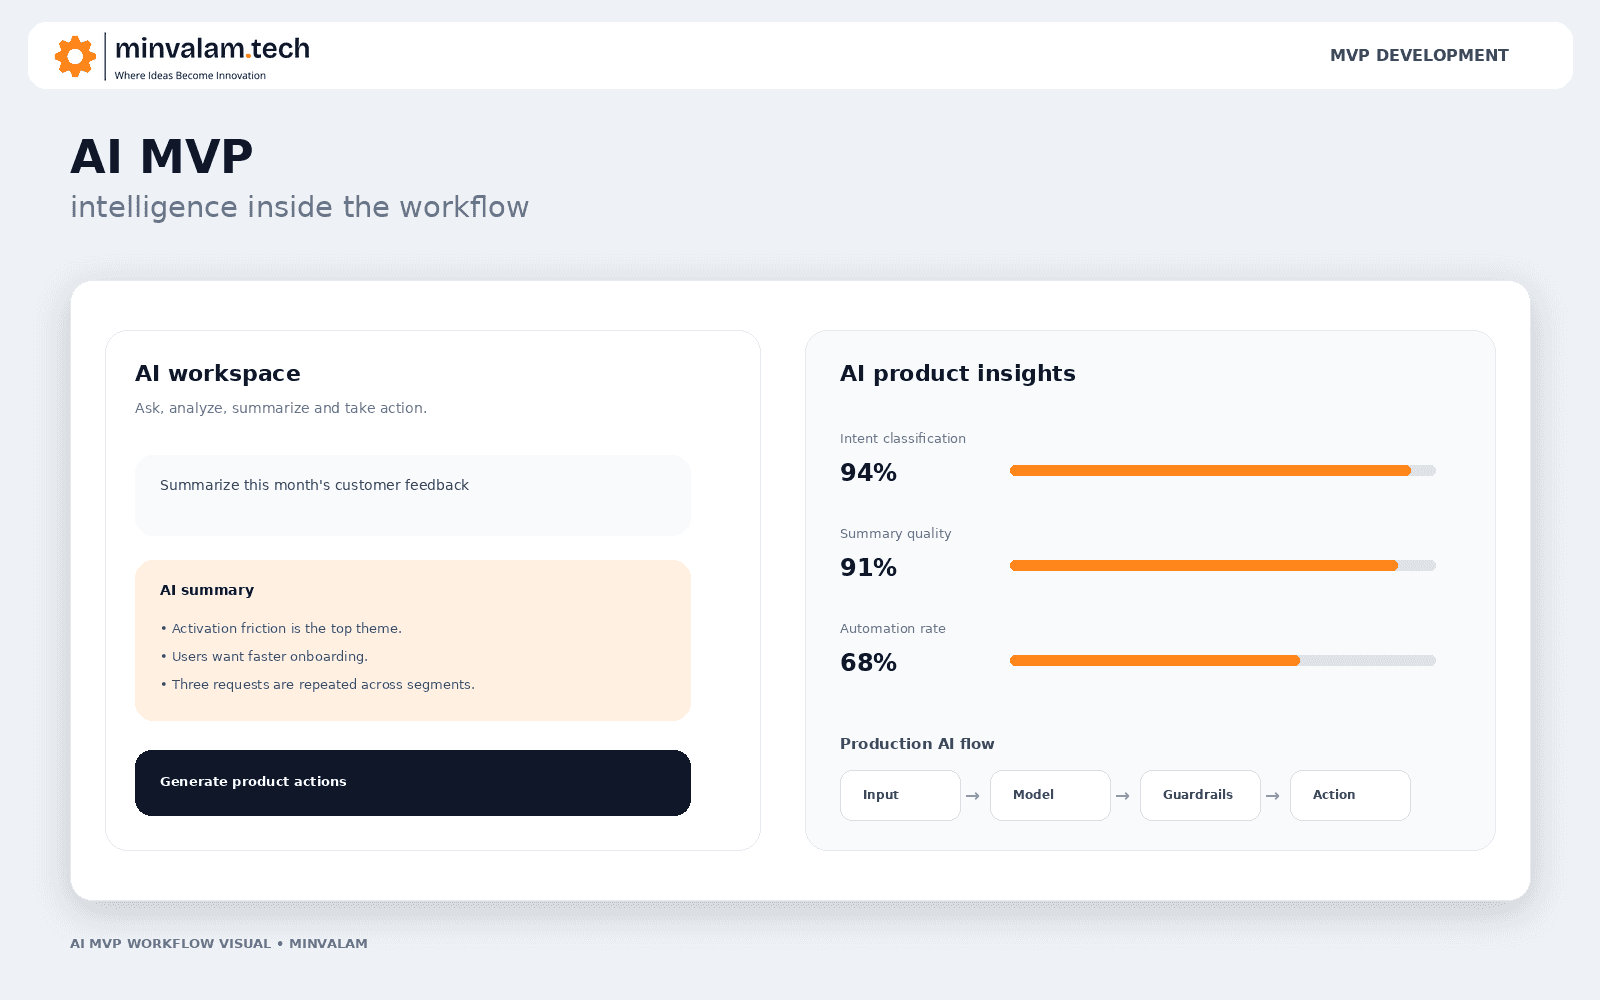Click the 'AI MVP WORKFLOW VISUAL • MINVALAM' footer text
1600x1000 pixels.
pyautogui.click(x=219, y=943)
